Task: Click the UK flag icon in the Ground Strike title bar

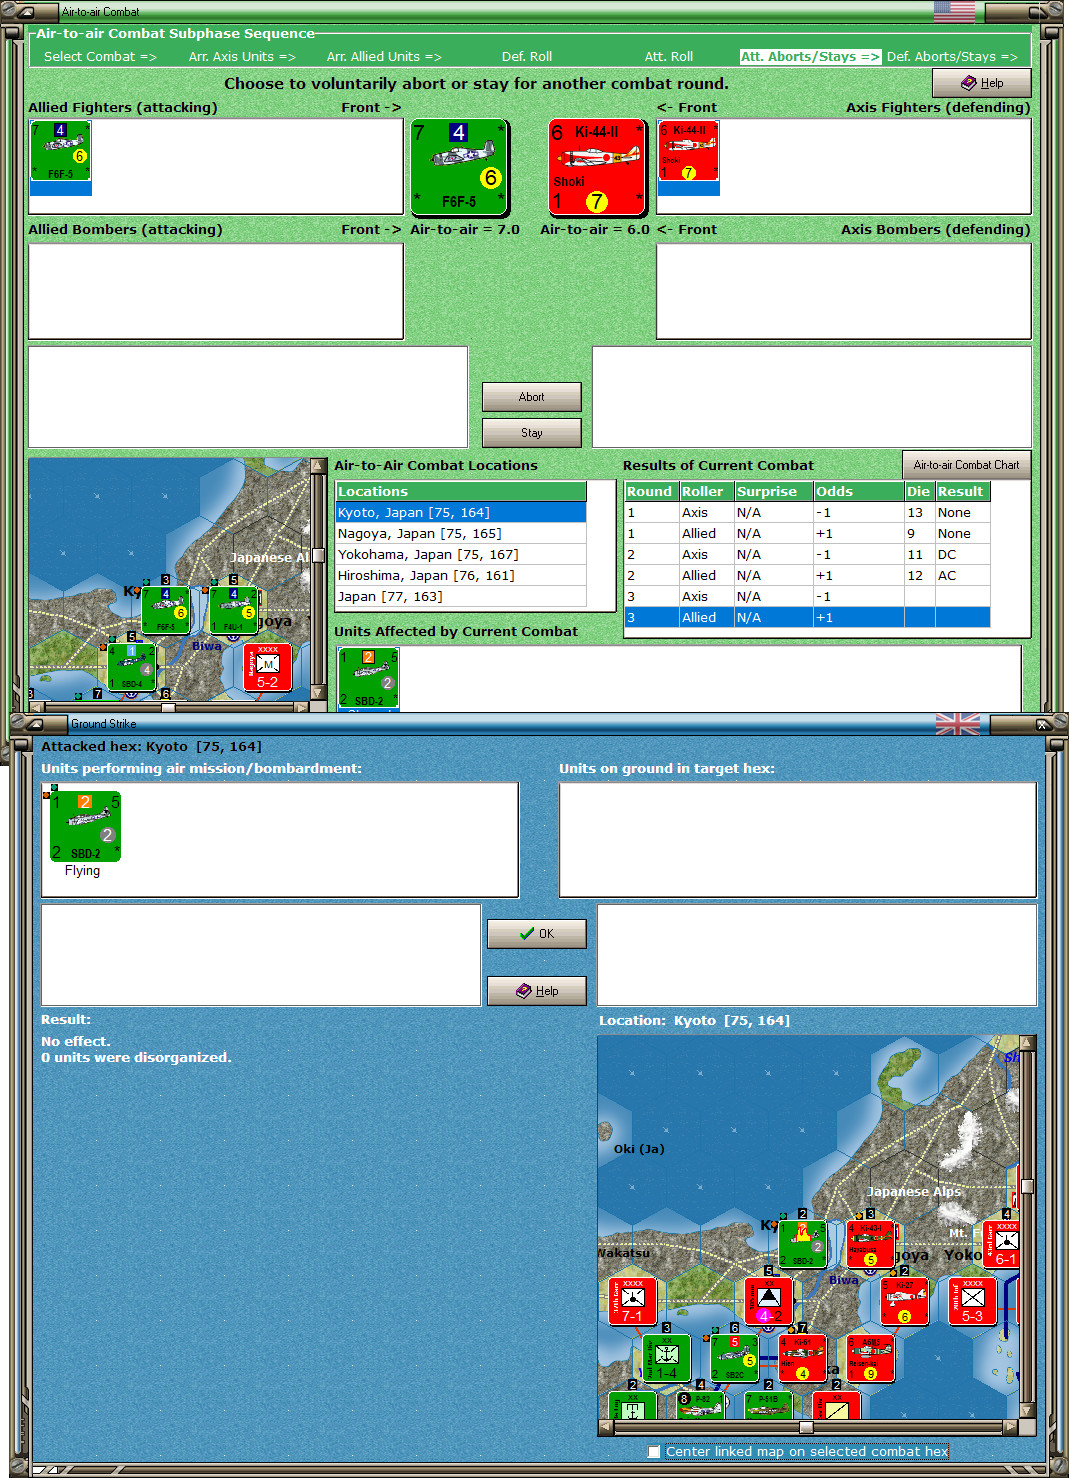Action: 958,724
